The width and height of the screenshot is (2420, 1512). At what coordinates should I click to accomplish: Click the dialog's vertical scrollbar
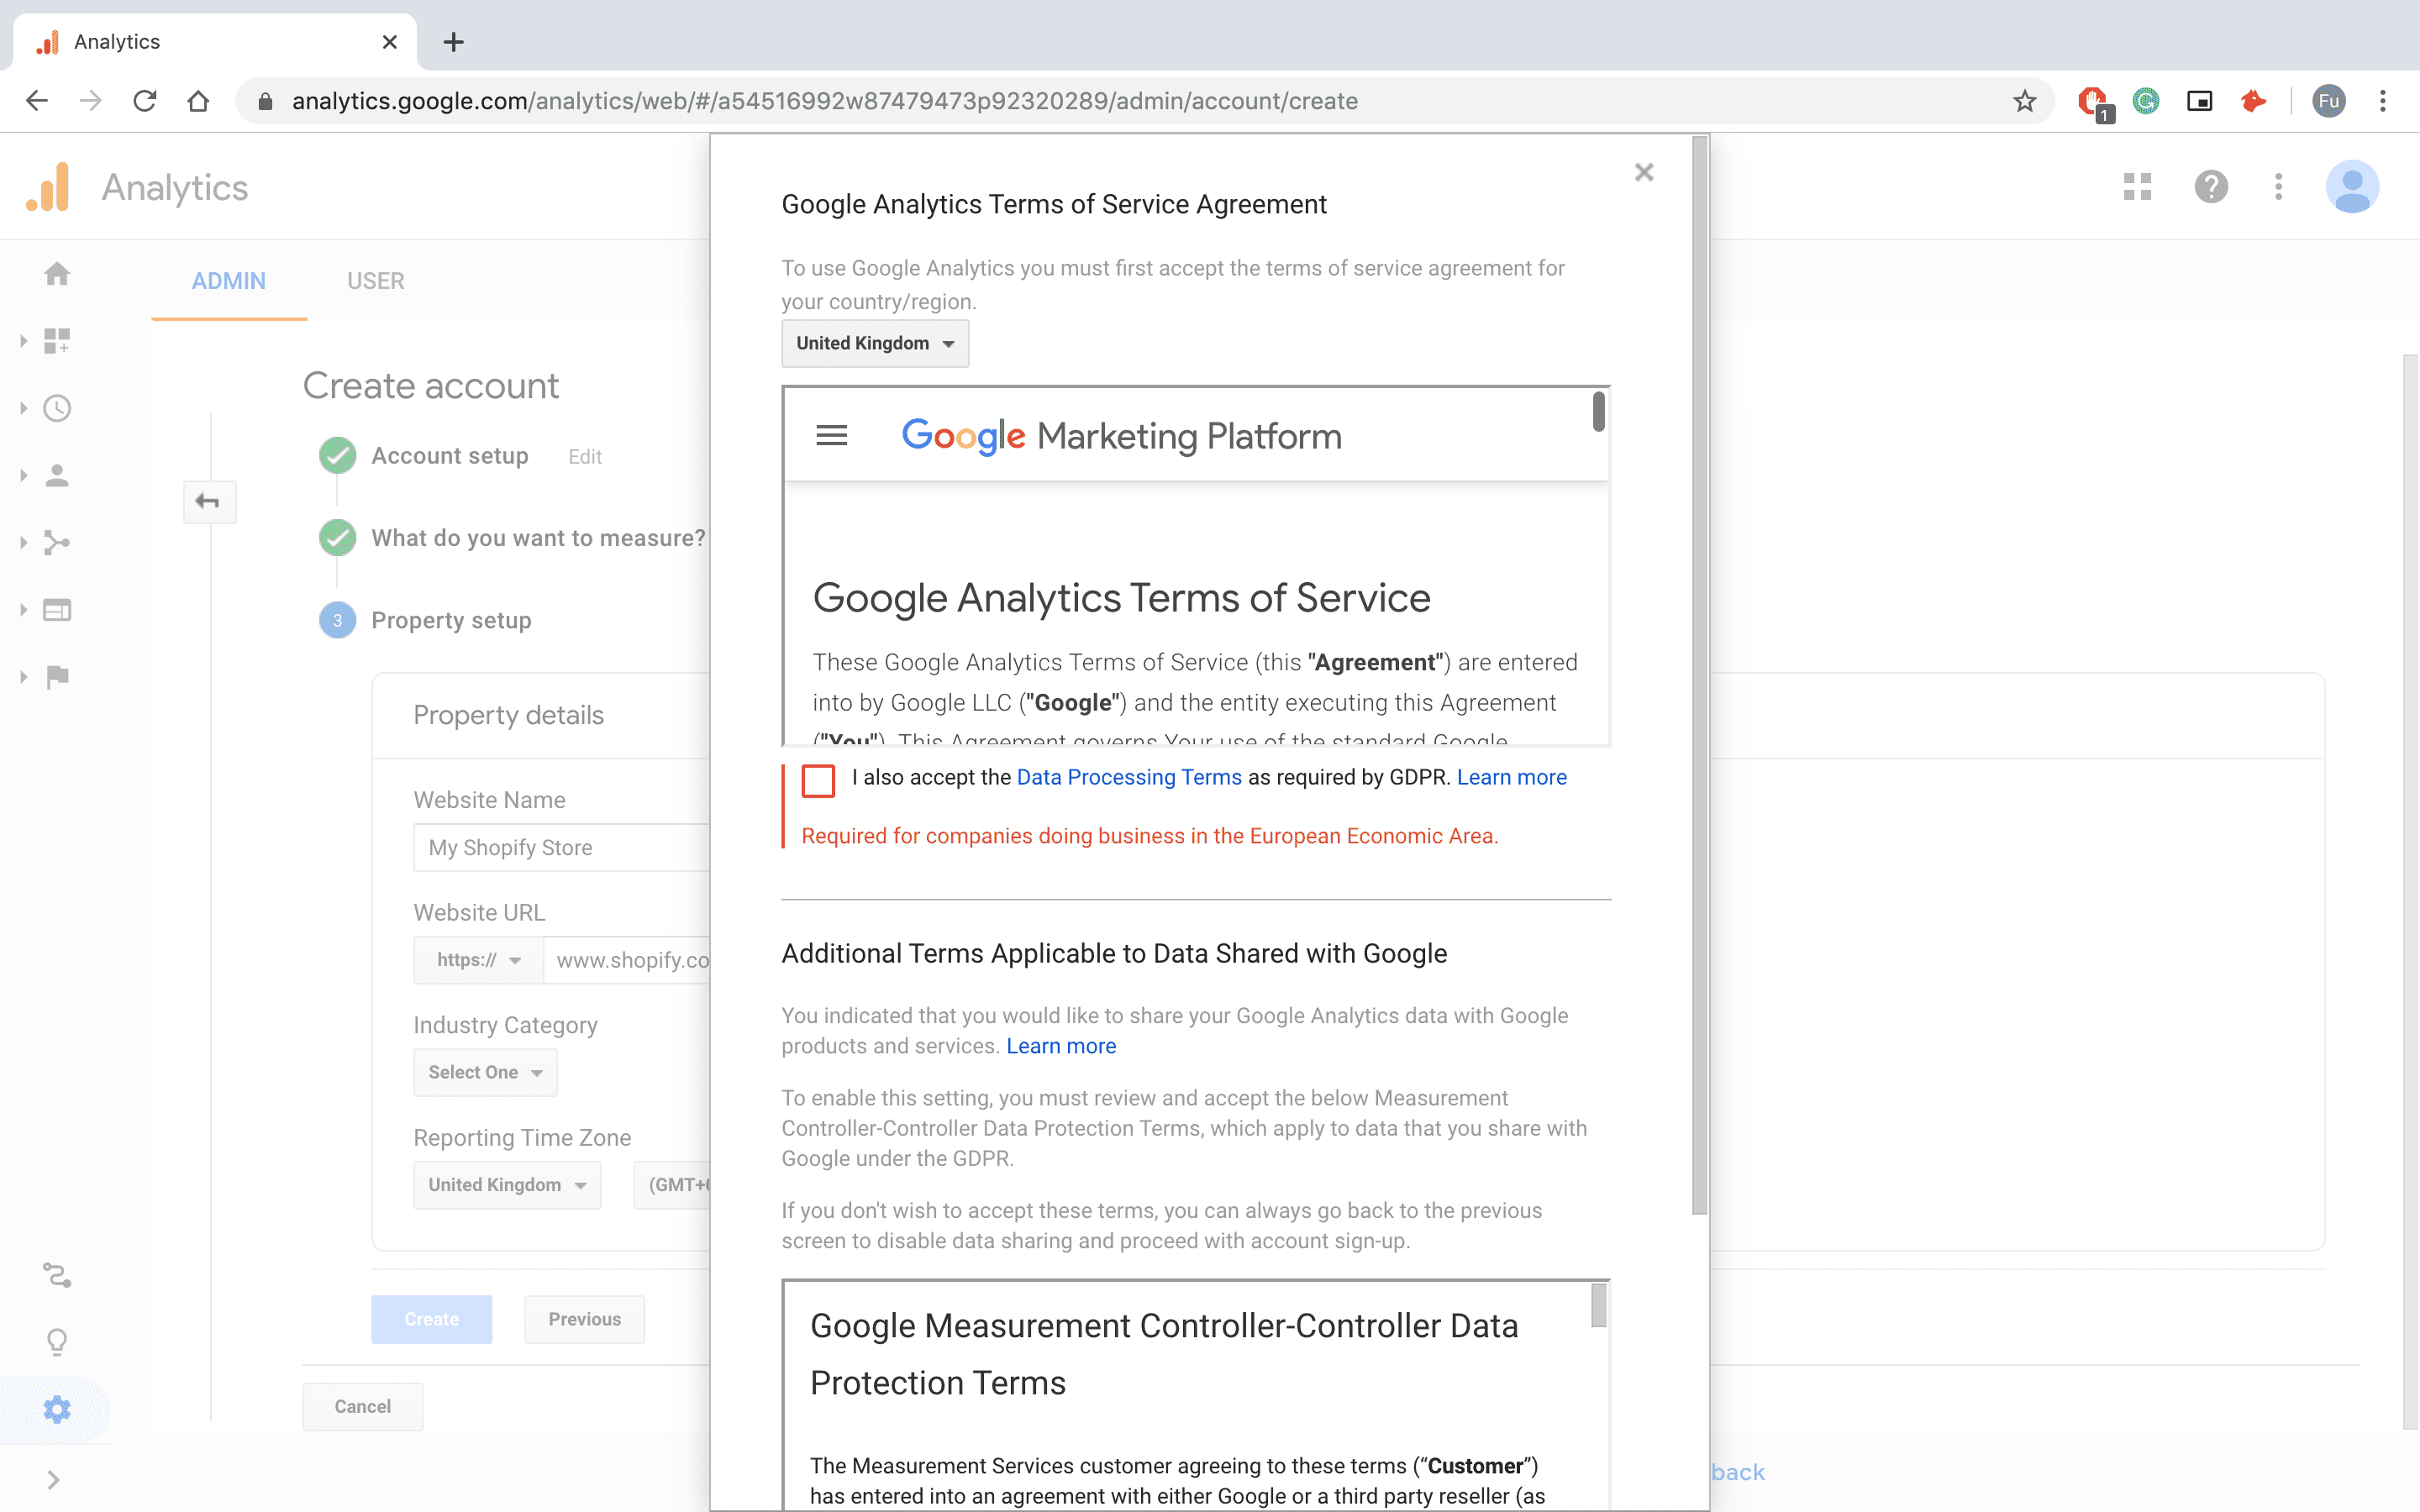[1699, 675]
